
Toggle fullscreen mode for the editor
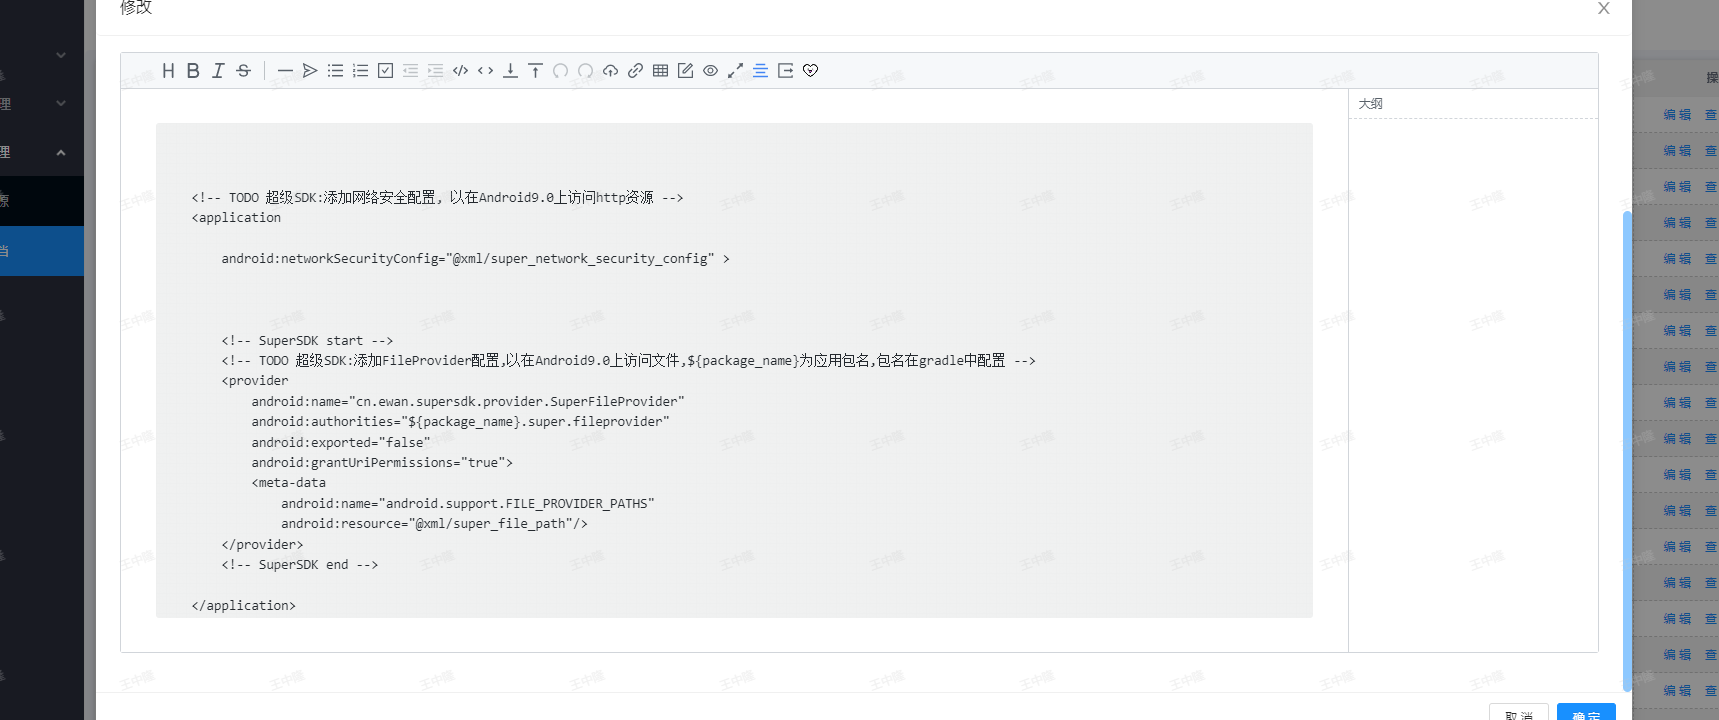[735, 71]
